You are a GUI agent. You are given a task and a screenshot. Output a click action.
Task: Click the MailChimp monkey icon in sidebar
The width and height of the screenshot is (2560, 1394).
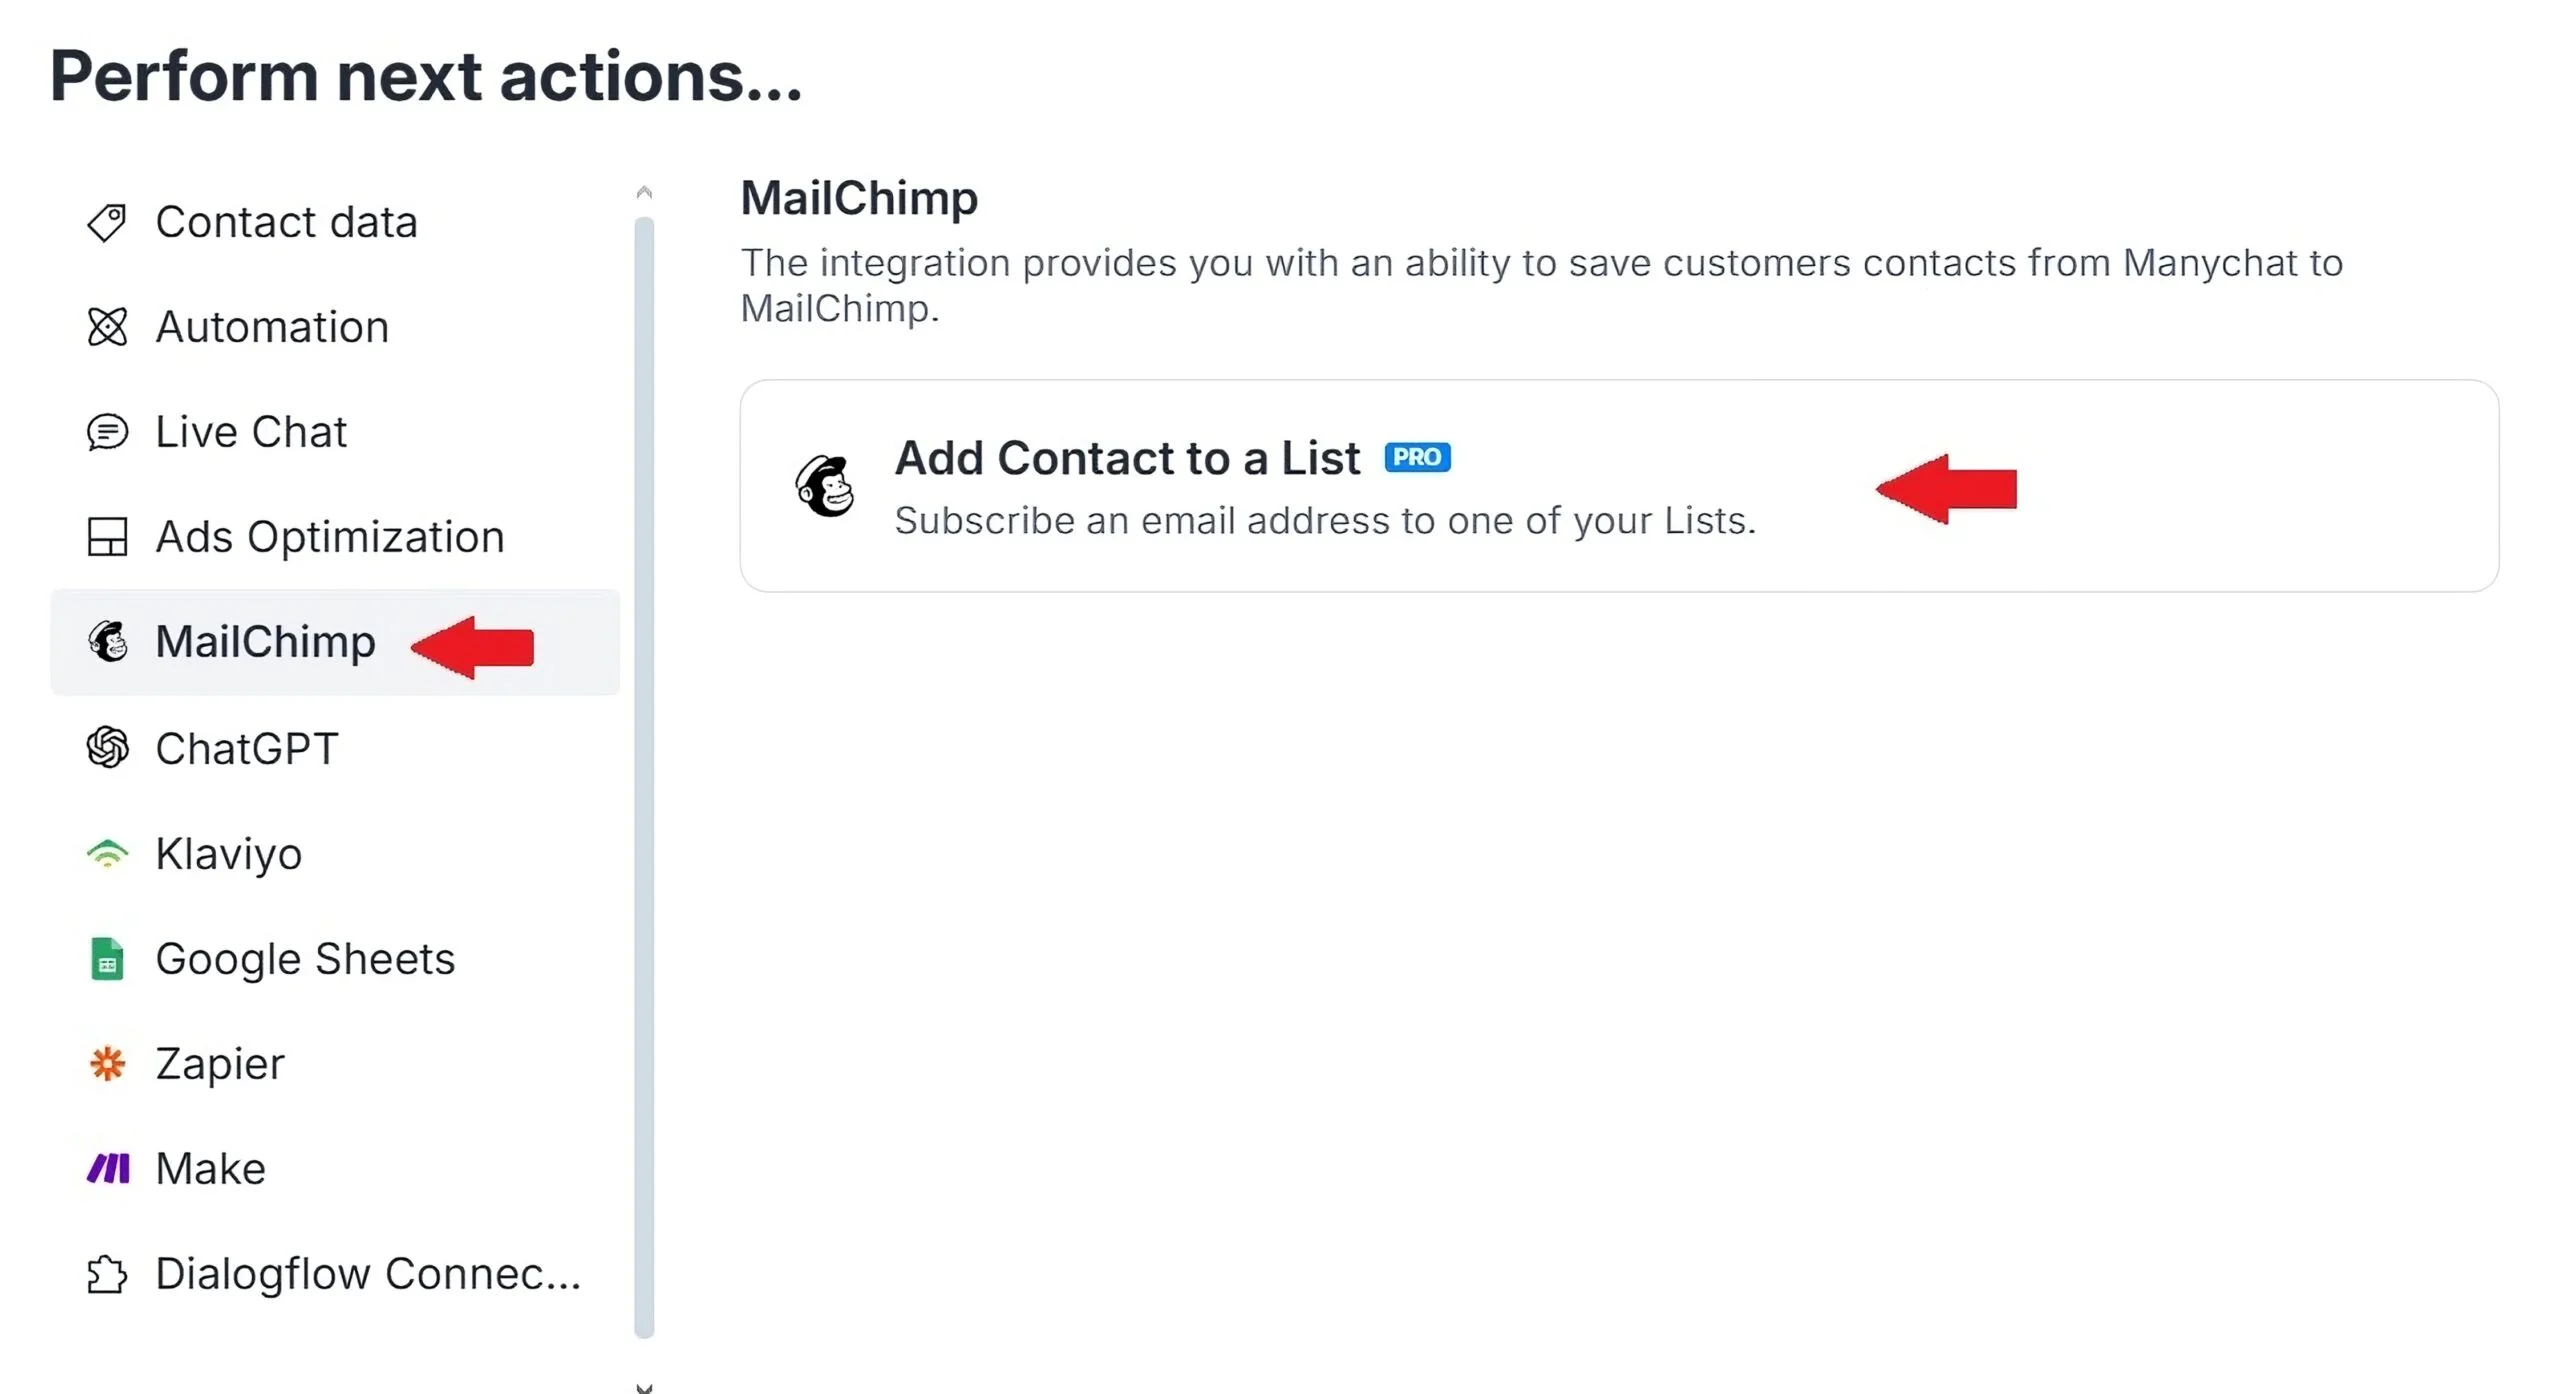107,642
